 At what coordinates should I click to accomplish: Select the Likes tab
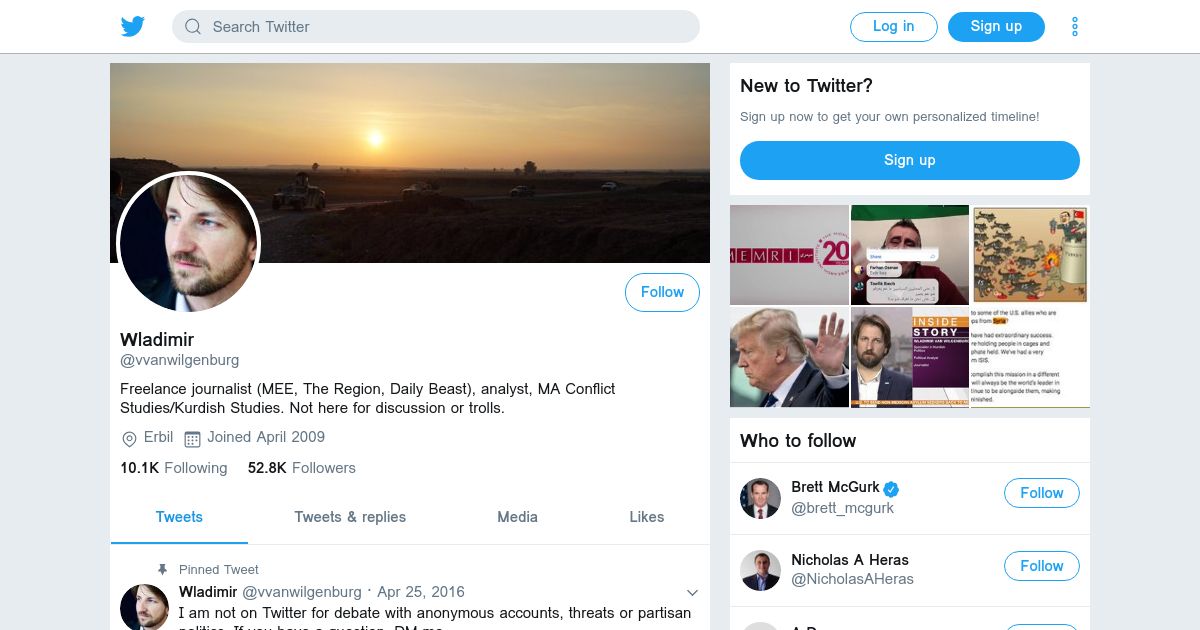click(x=646, y=517)
